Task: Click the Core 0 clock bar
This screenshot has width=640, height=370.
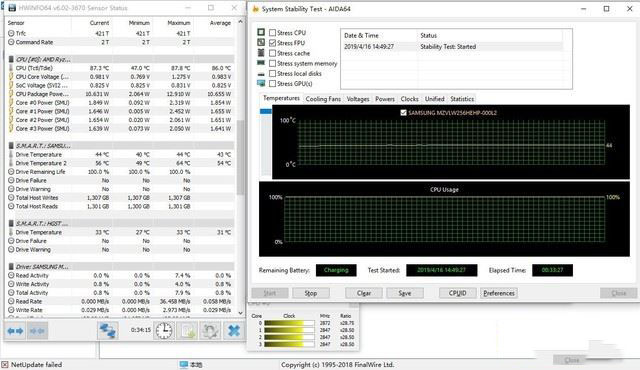Action: point(289,323)
